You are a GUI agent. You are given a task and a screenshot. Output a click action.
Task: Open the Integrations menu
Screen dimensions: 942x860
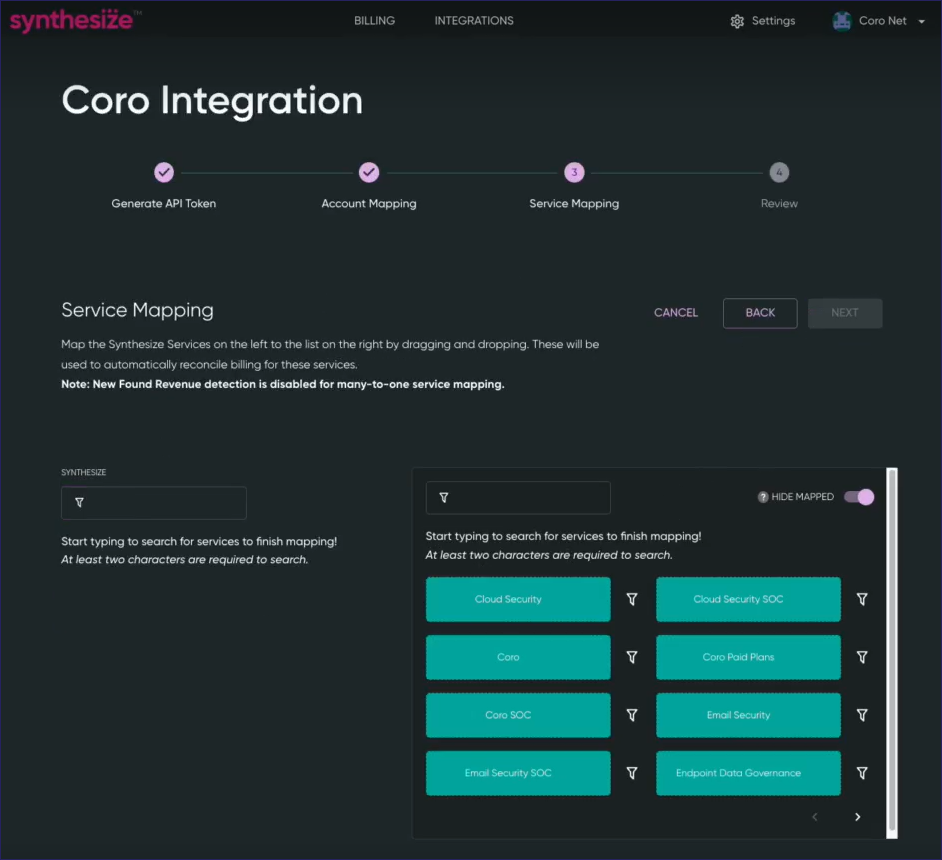pyautogui.click(x=474, y=21)
